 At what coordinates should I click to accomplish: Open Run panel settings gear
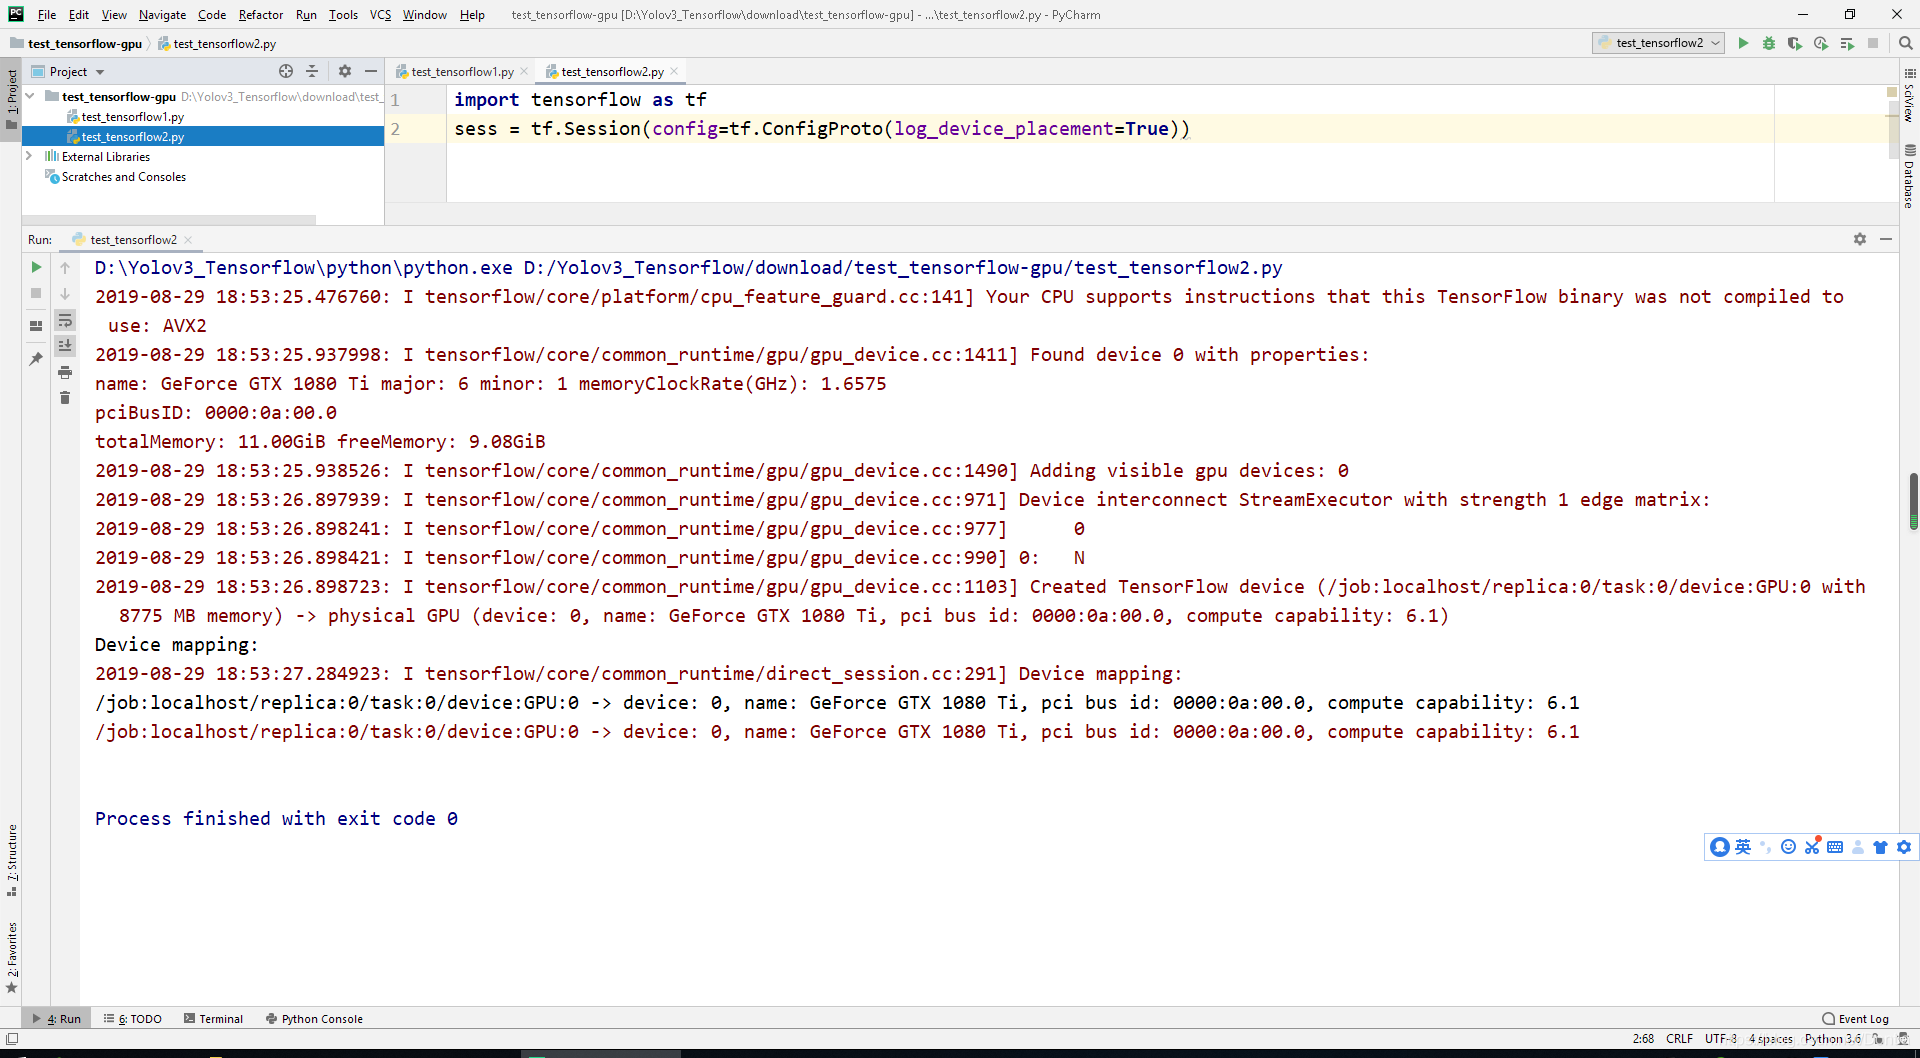(1860, 239)
